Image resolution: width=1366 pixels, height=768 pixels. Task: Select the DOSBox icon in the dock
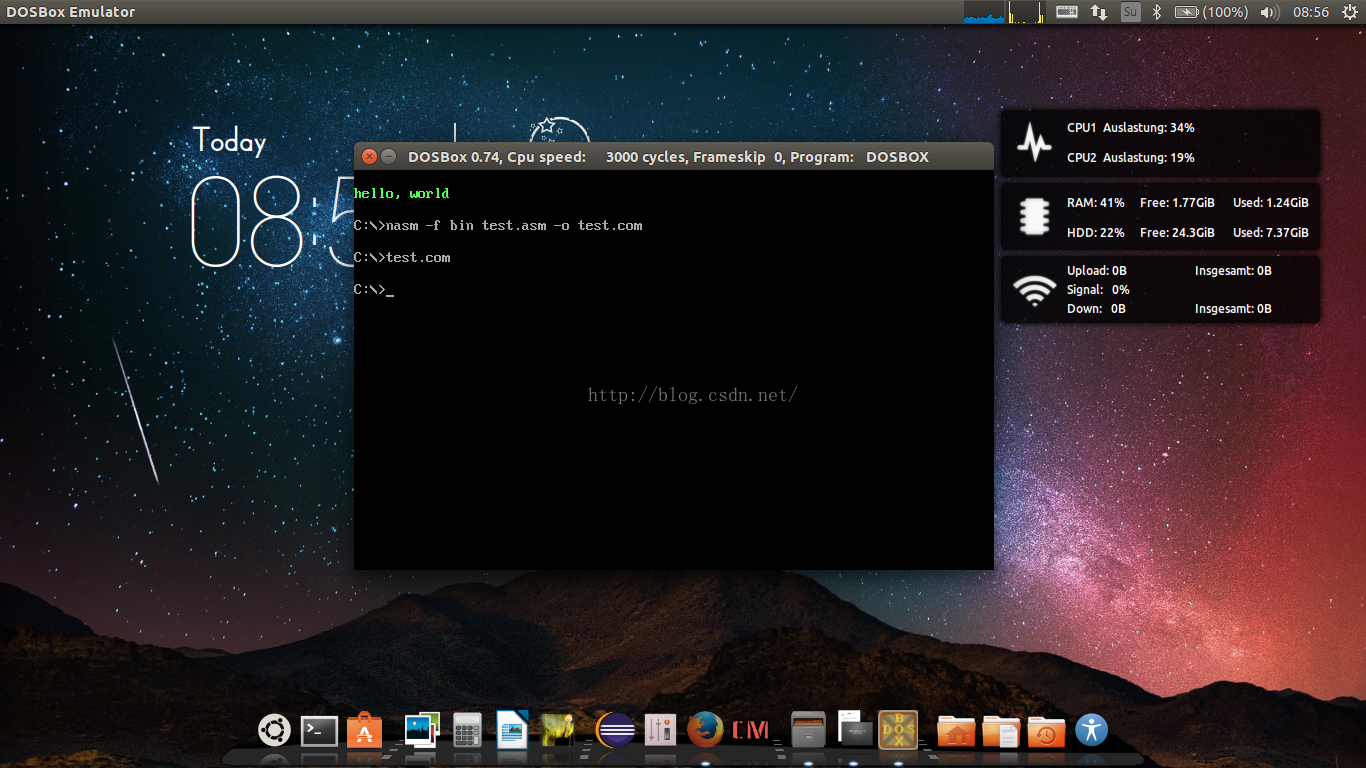898,730
